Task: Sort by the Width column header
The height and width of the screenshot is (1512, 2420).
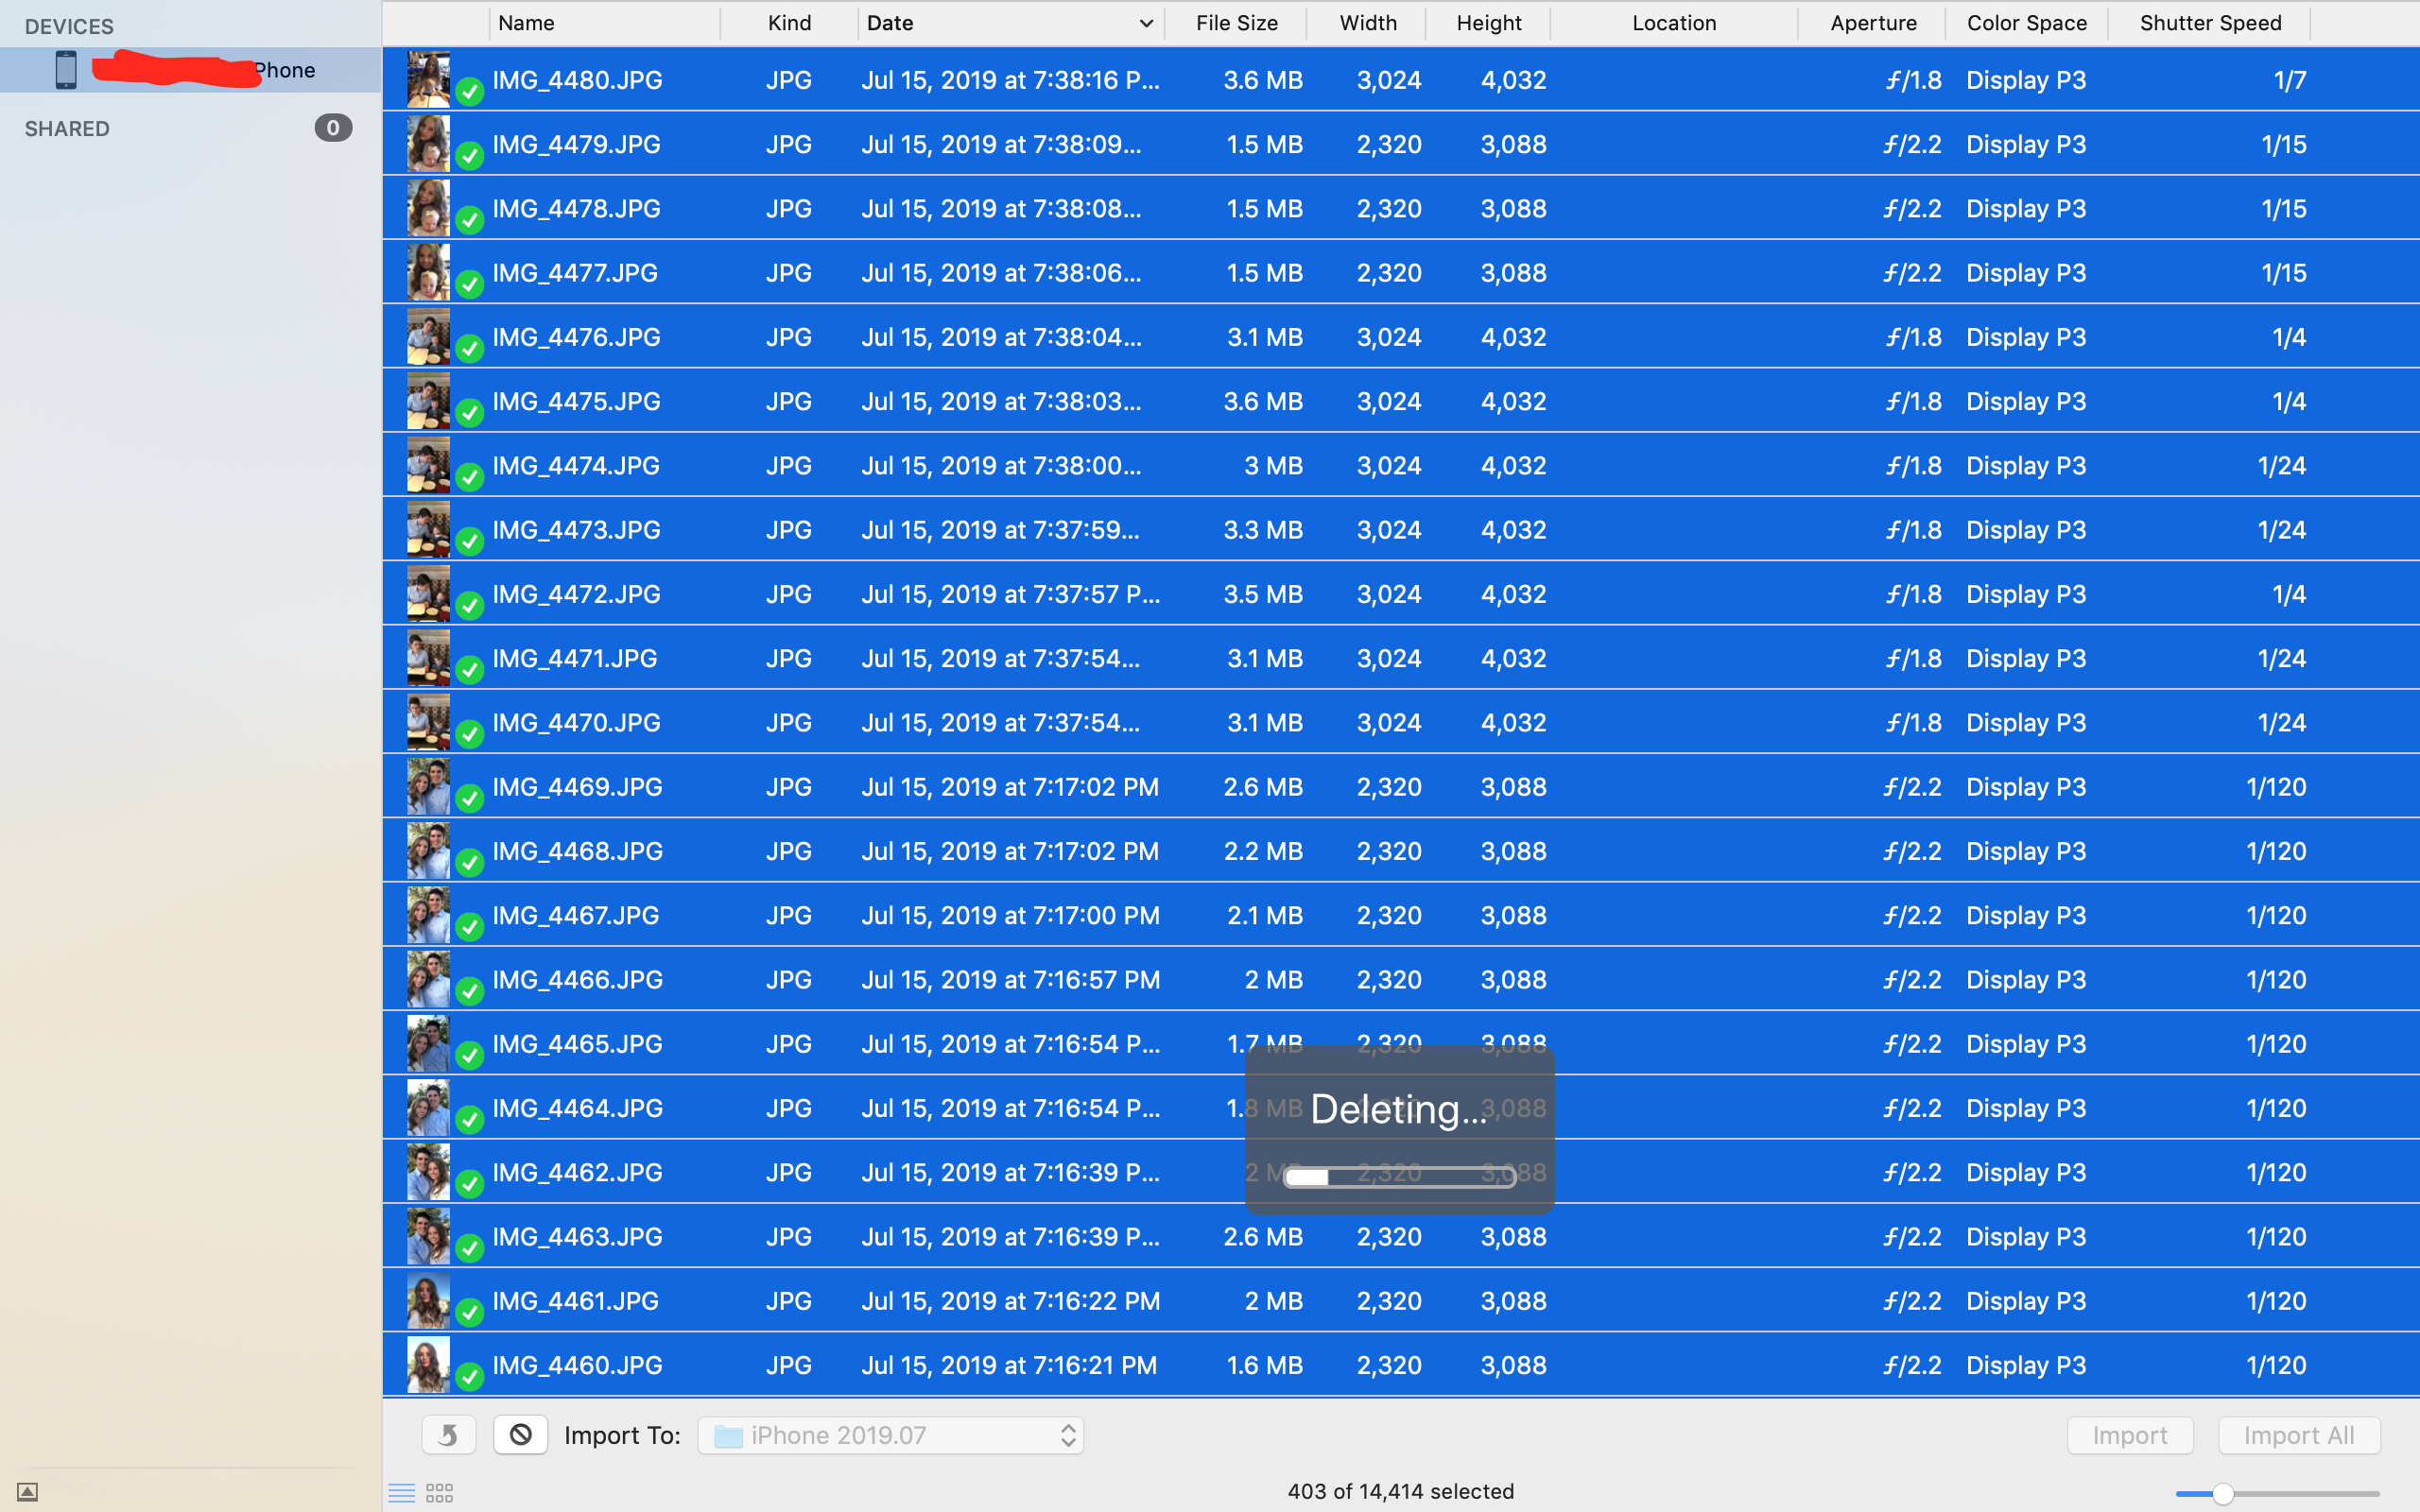Action: (1367, 23)
